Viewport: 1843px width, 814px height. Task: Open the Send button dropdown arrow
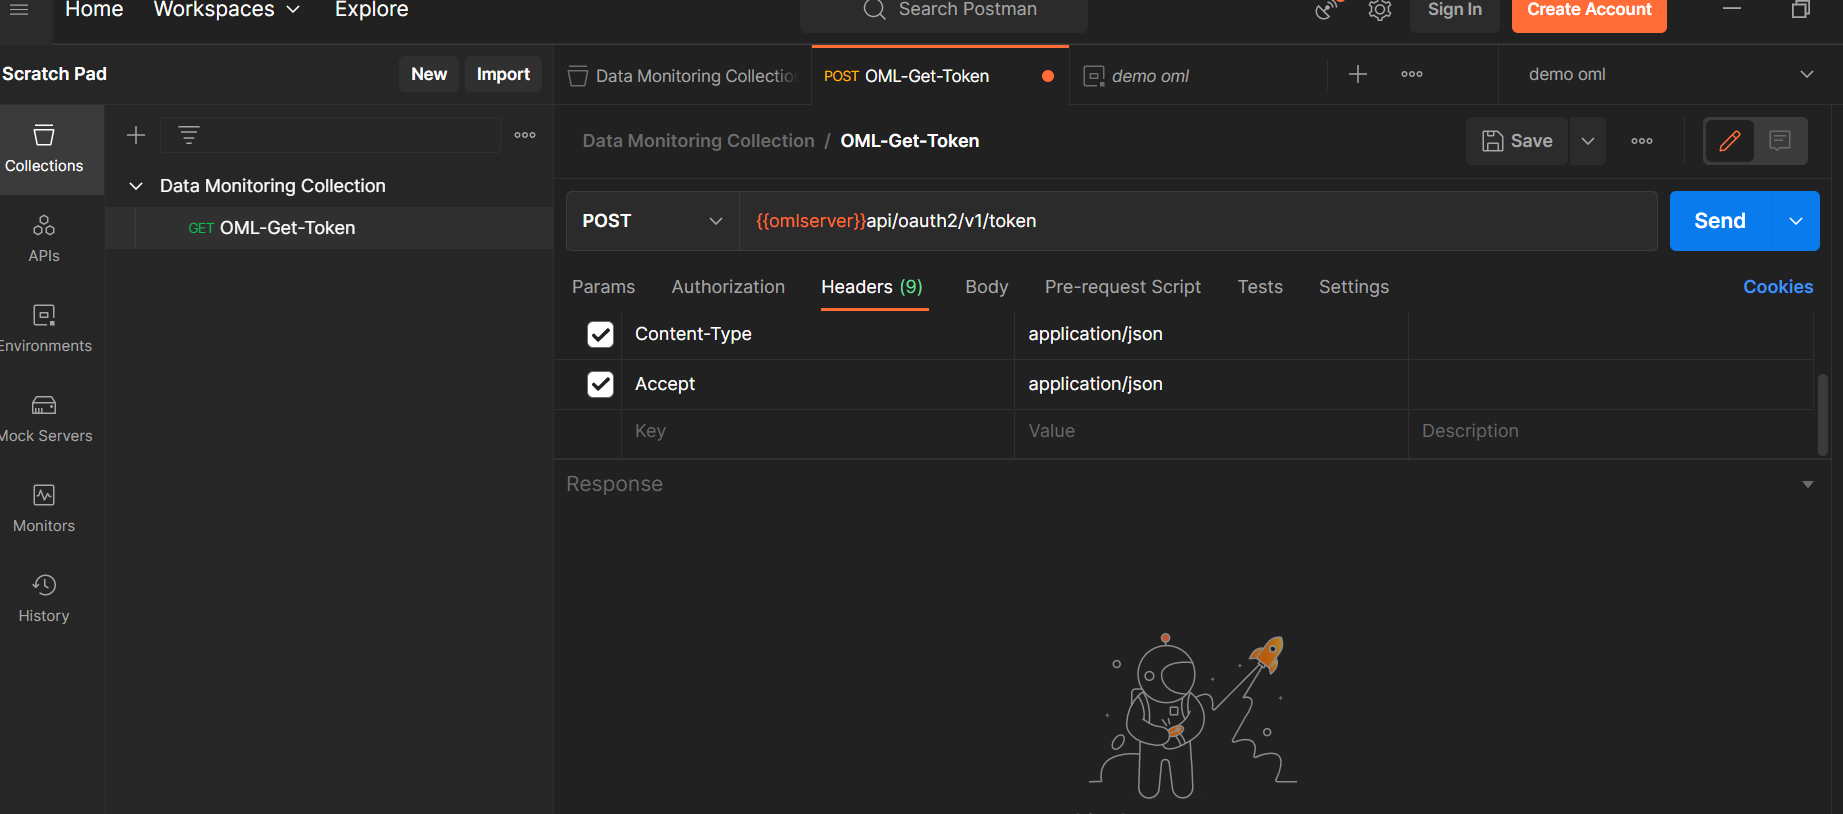point(1796,221)
